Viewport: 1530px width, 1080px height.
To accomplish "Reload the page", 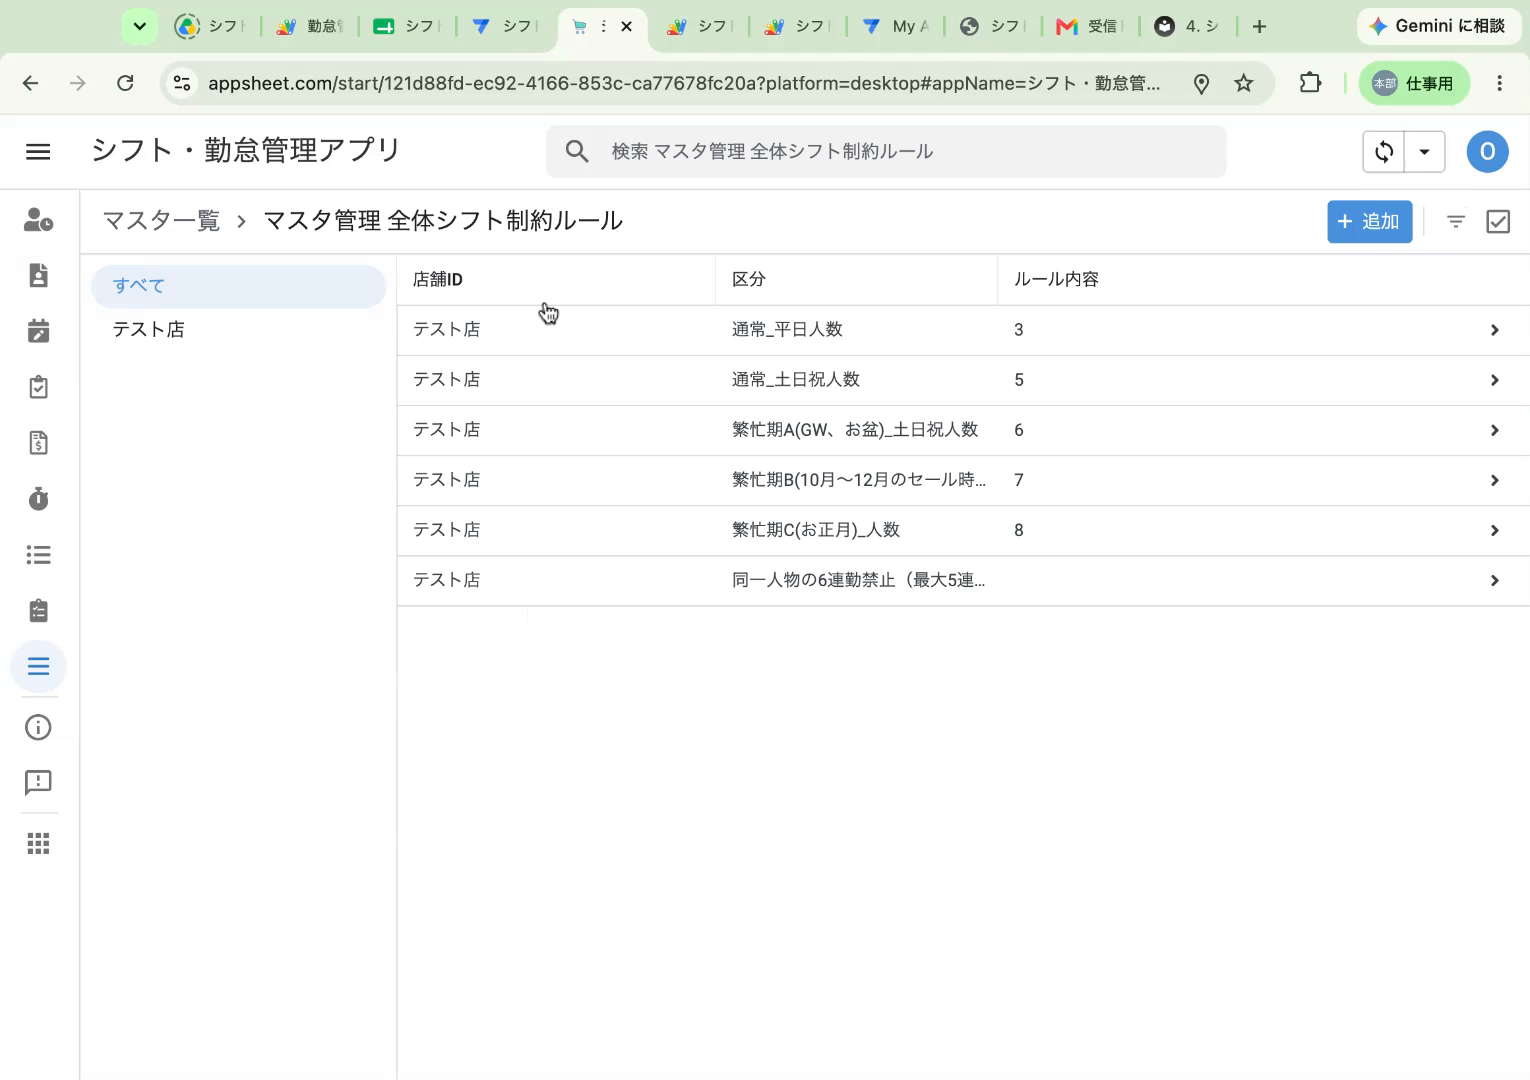I will pos(125,83).
